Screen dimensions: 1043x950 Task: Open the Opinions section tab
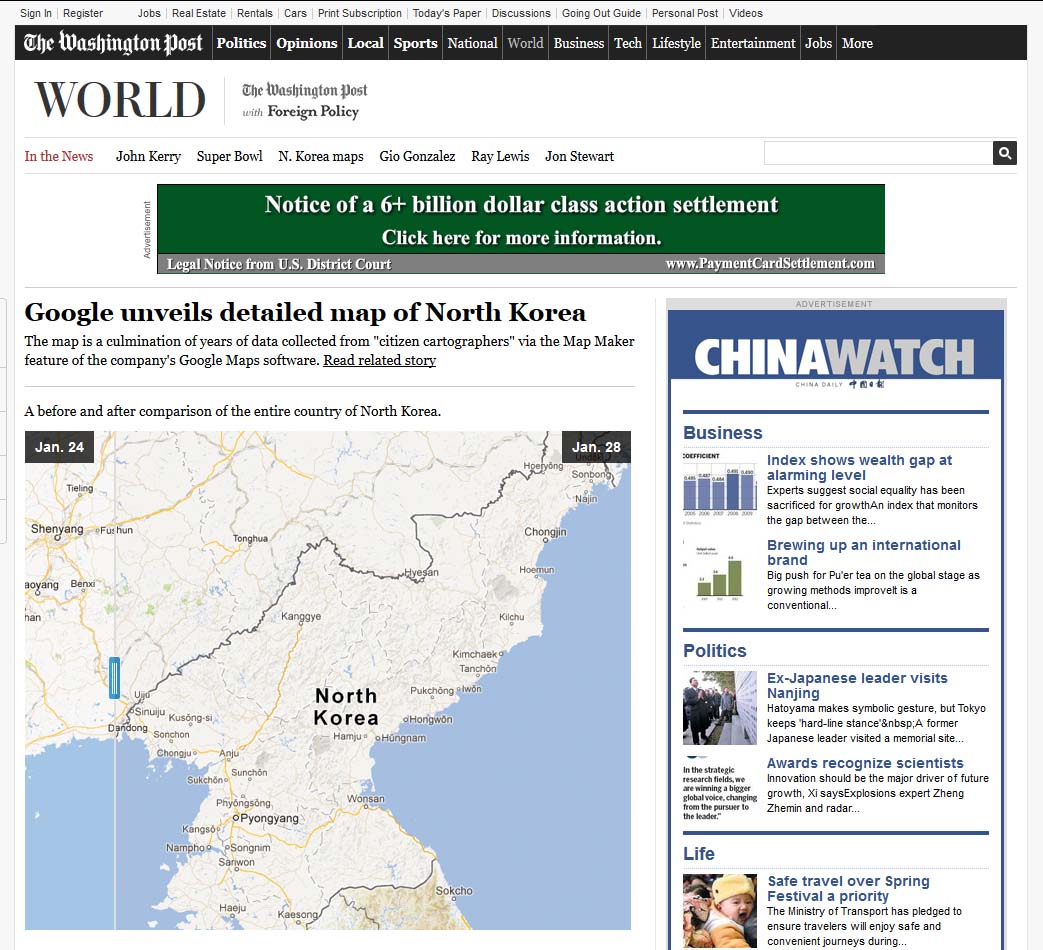[307, 43]
